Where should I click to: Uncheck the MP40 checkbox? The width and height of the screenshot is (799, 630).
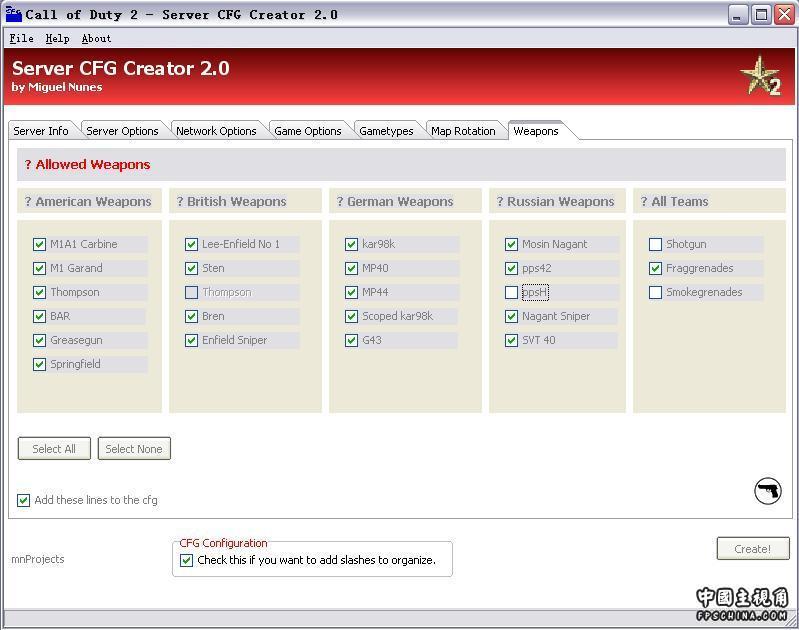pos(351,268)
